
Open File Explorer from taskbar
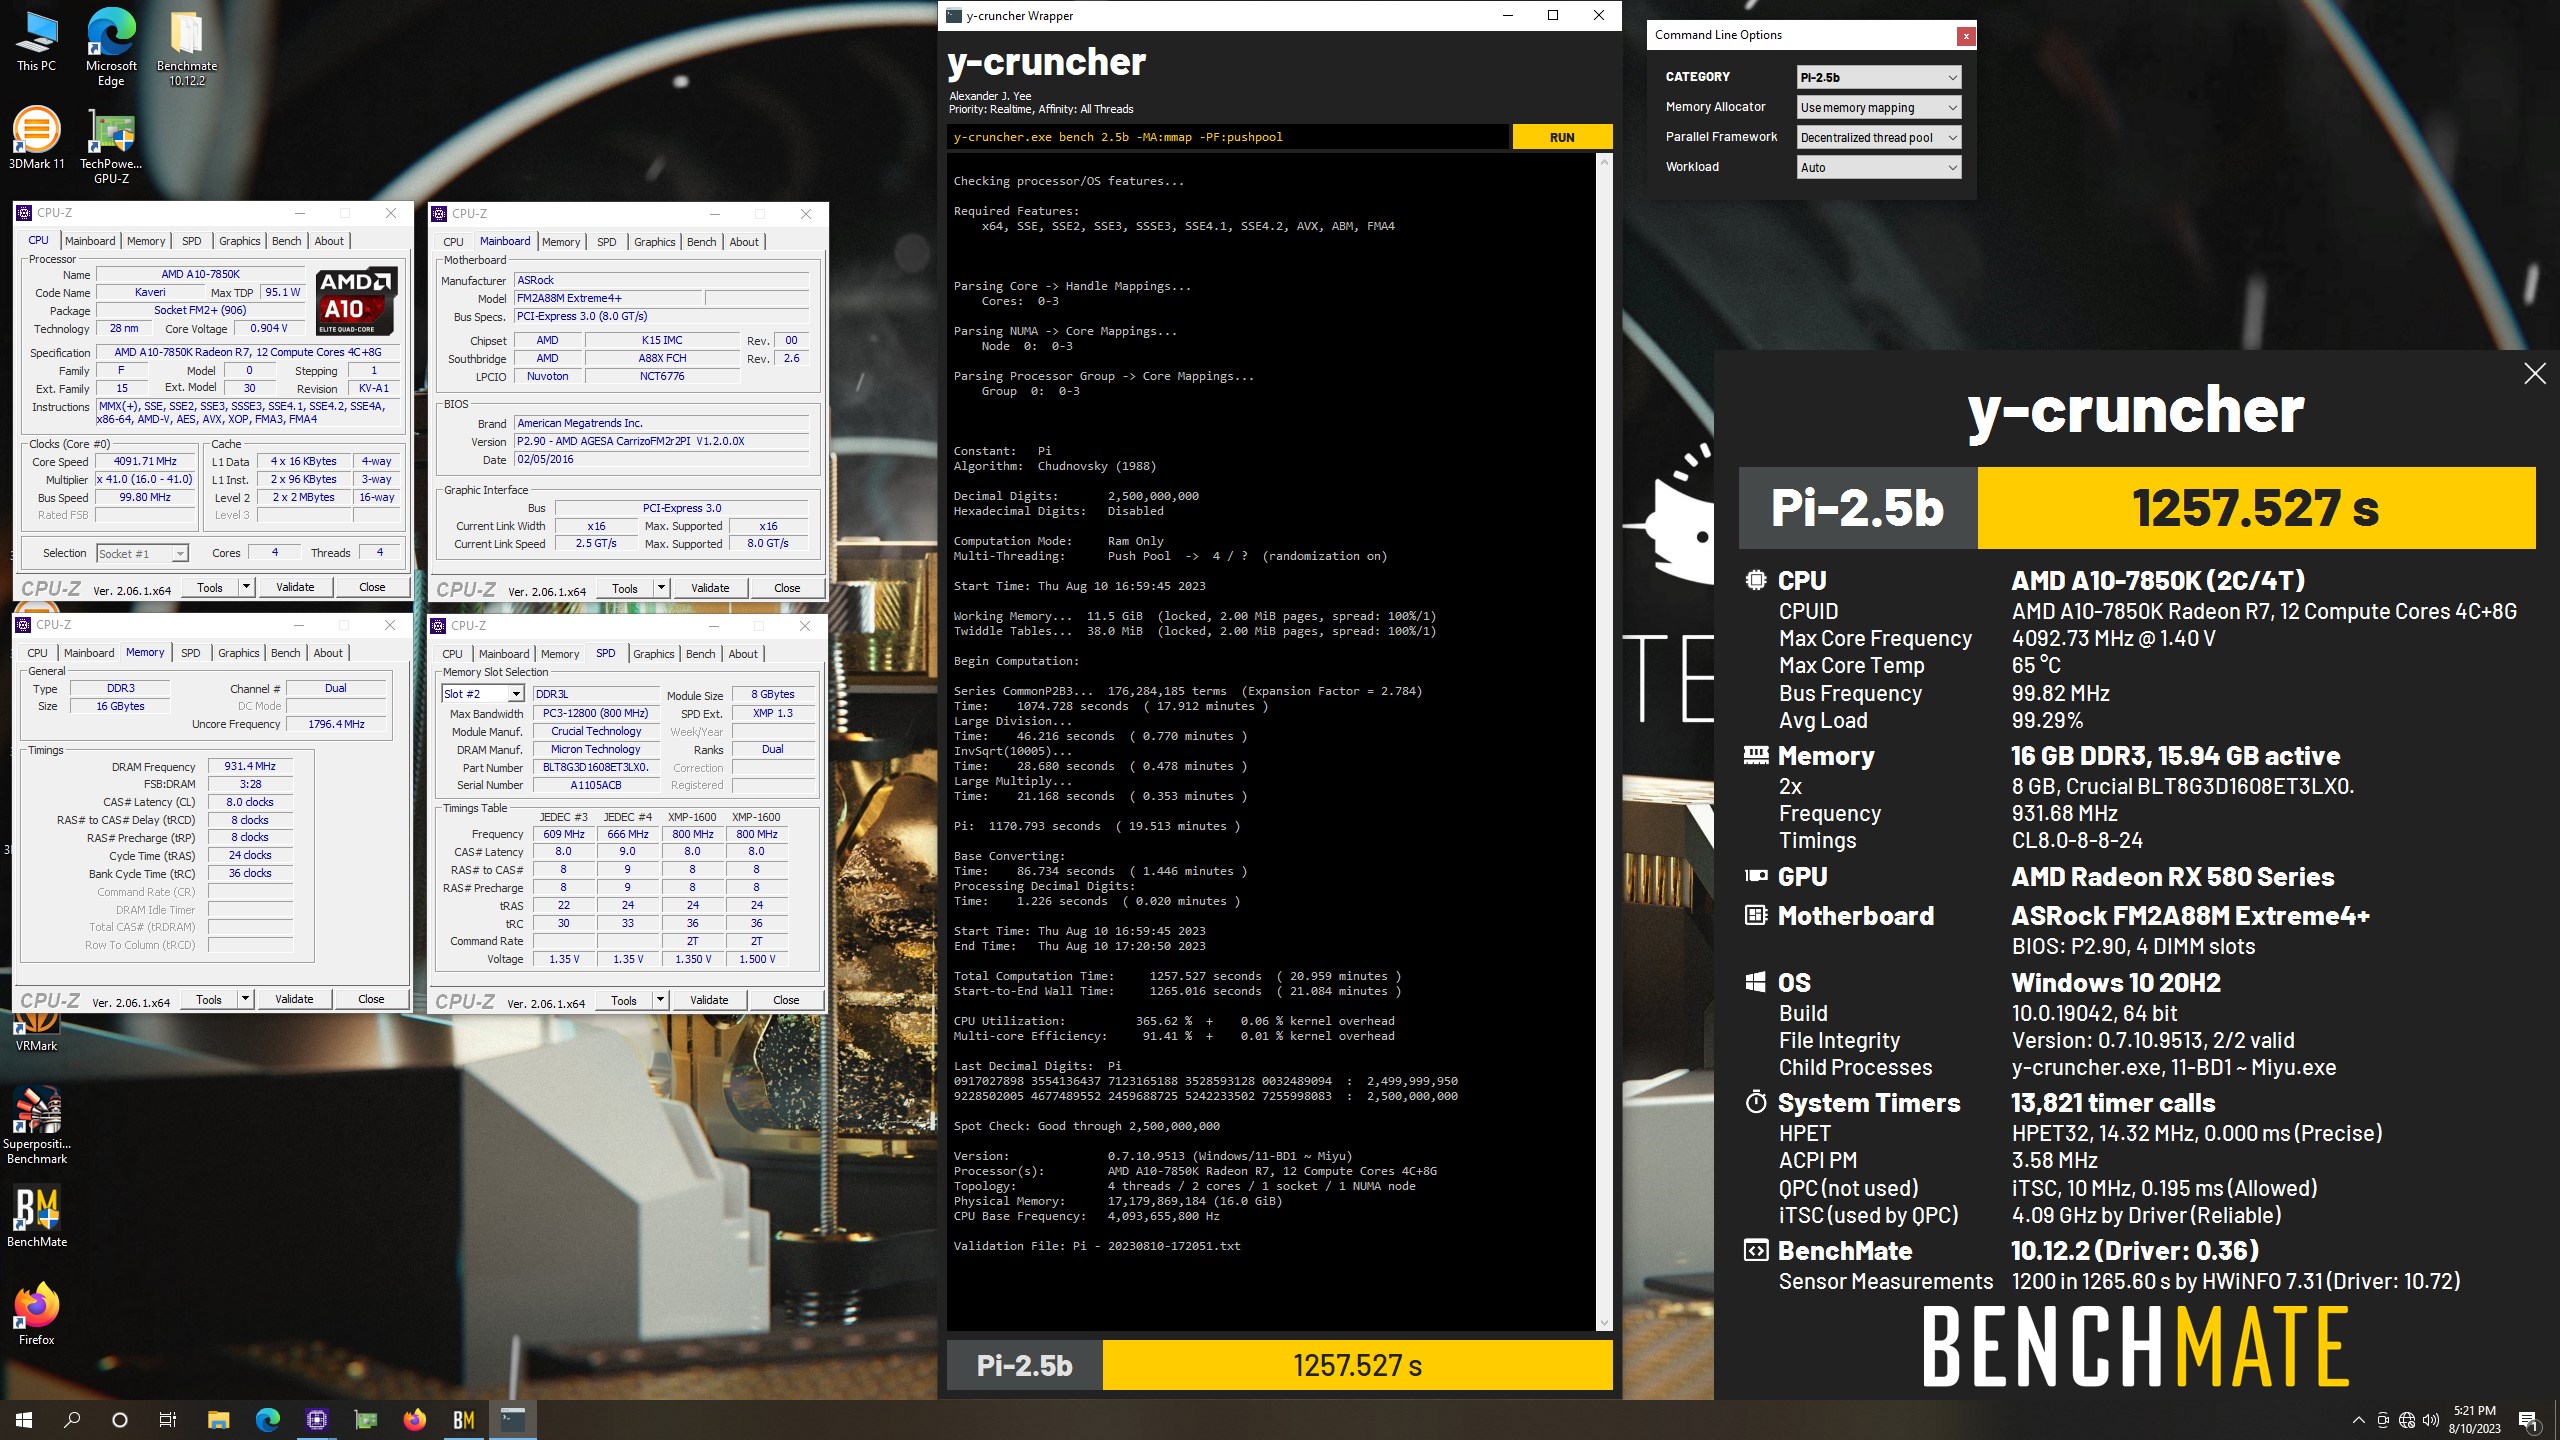[x=218, y=1419]
